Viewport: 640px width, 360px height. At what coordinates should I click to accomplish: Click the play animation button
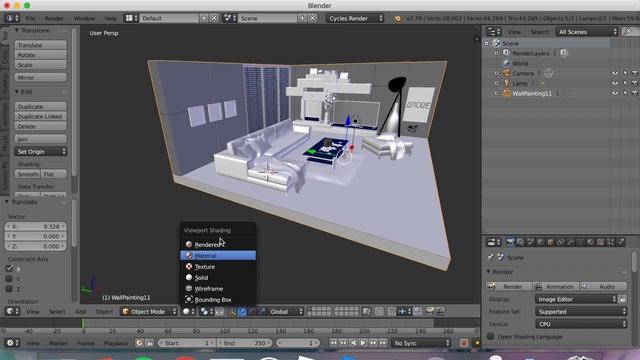pos(363,343)
